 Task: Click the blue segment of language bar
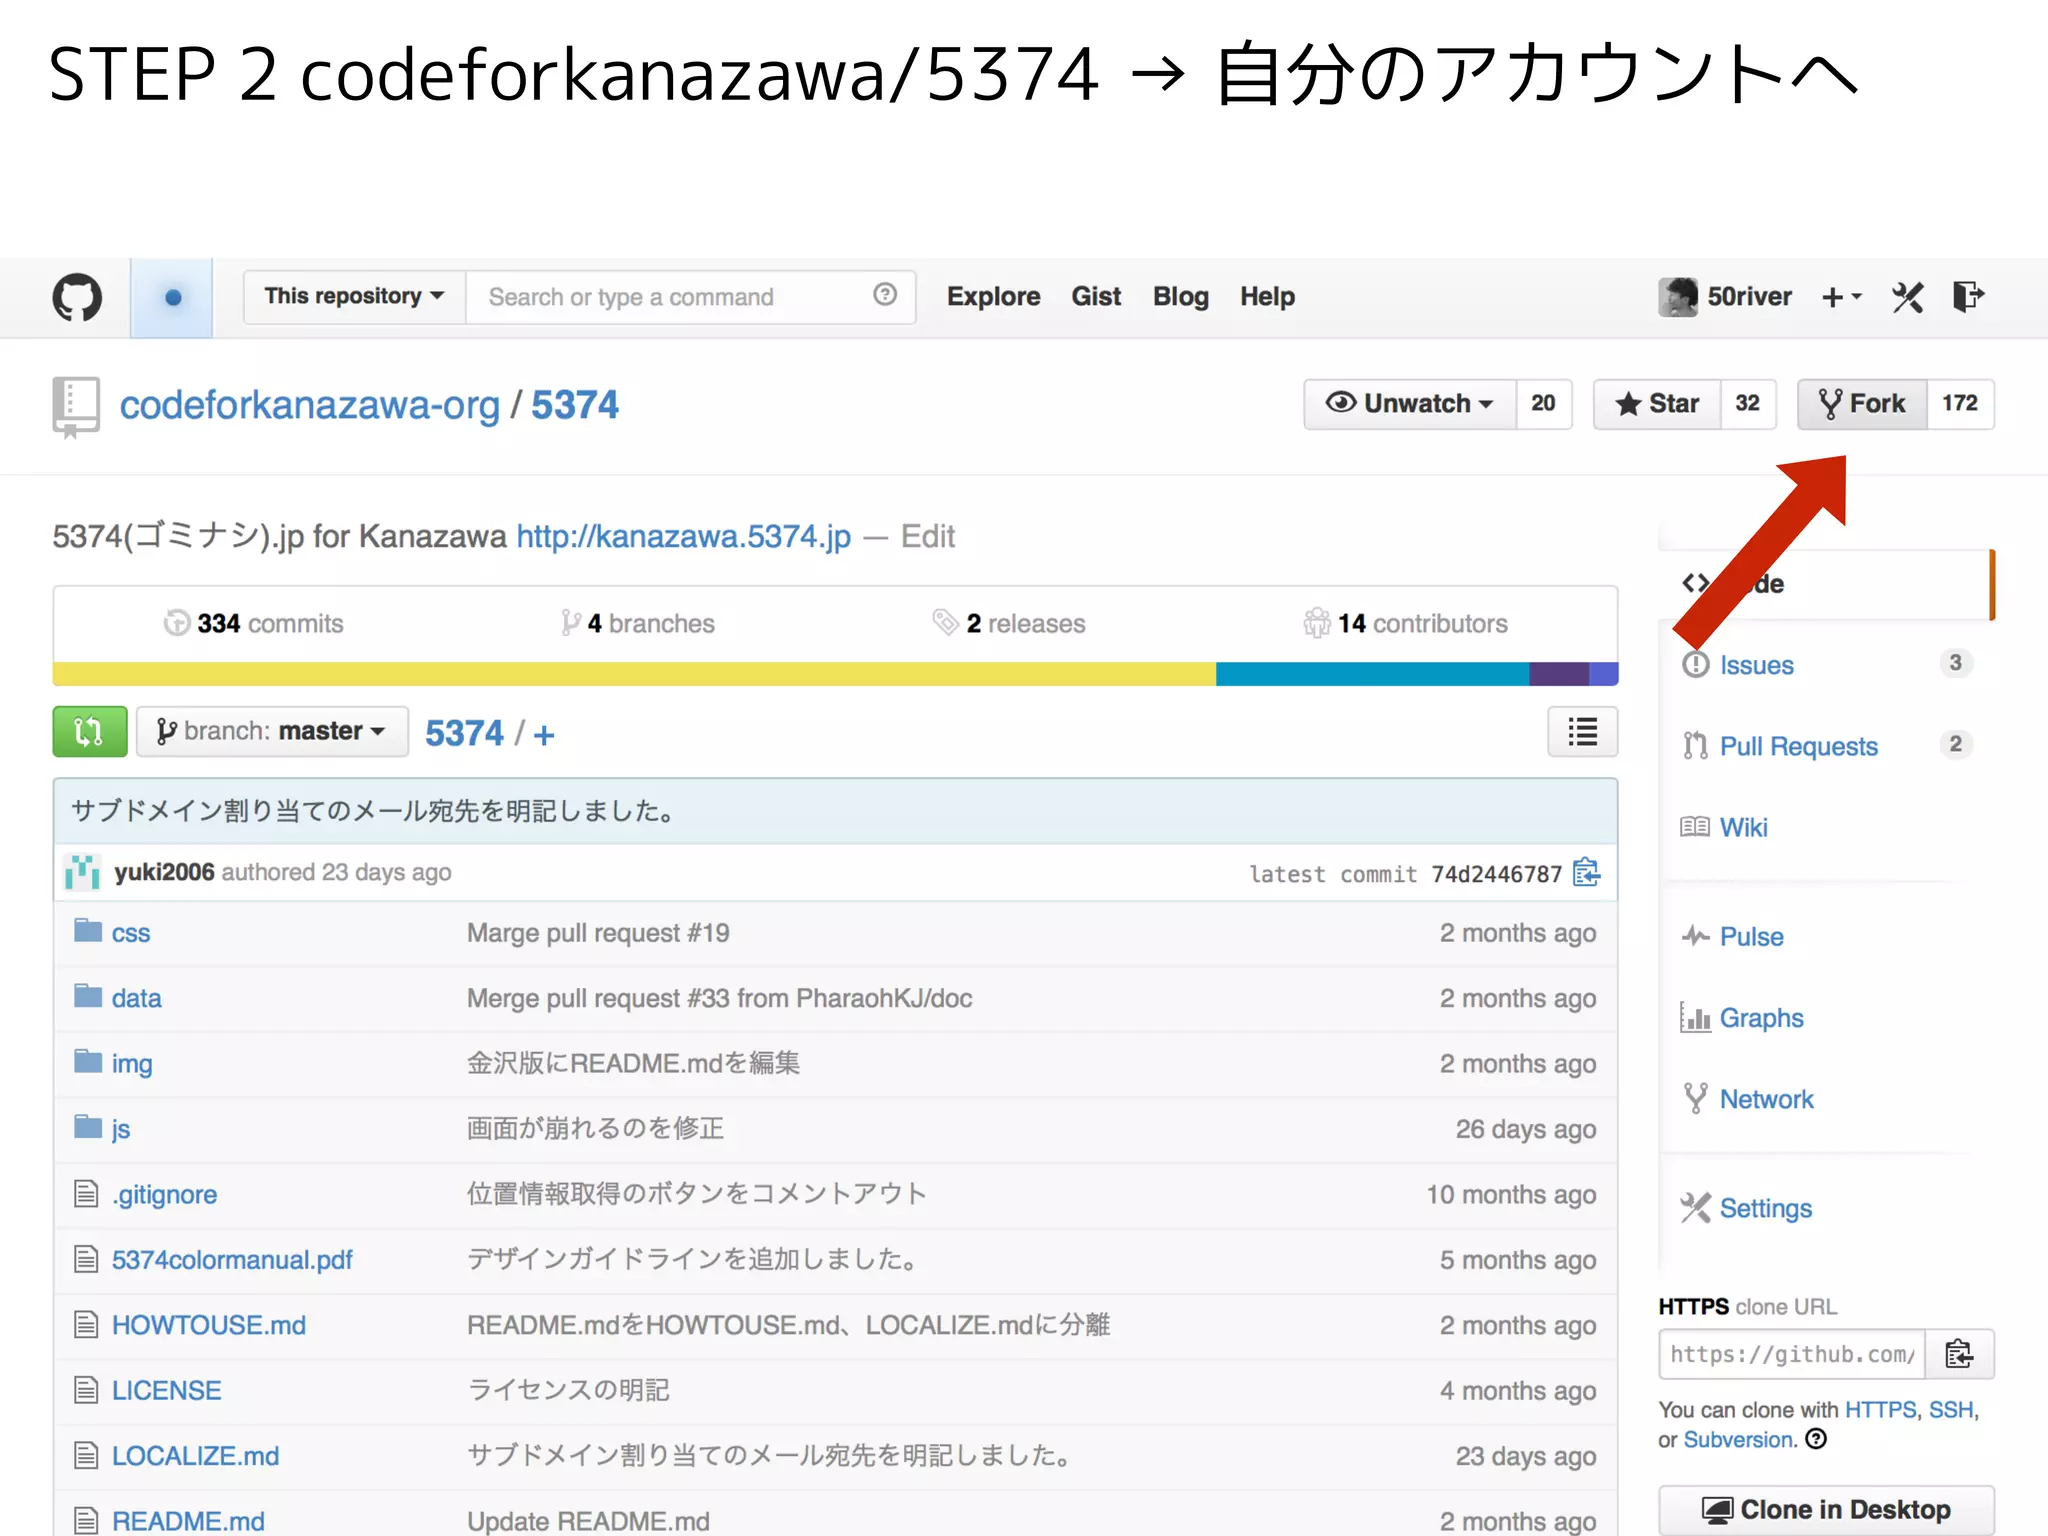pos(1372,674)
